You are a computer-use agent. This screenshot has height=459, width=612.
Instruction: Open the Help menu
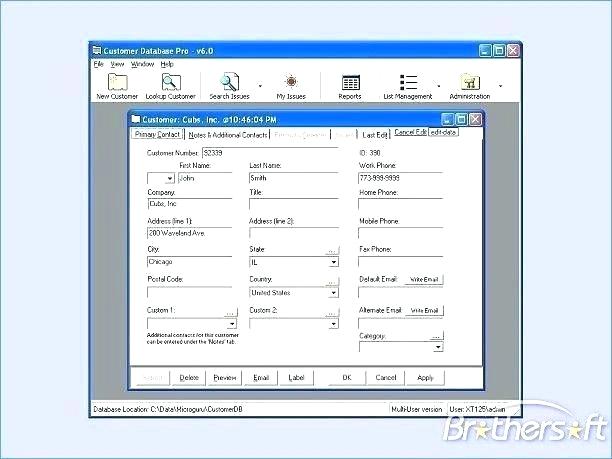(167, 64)
